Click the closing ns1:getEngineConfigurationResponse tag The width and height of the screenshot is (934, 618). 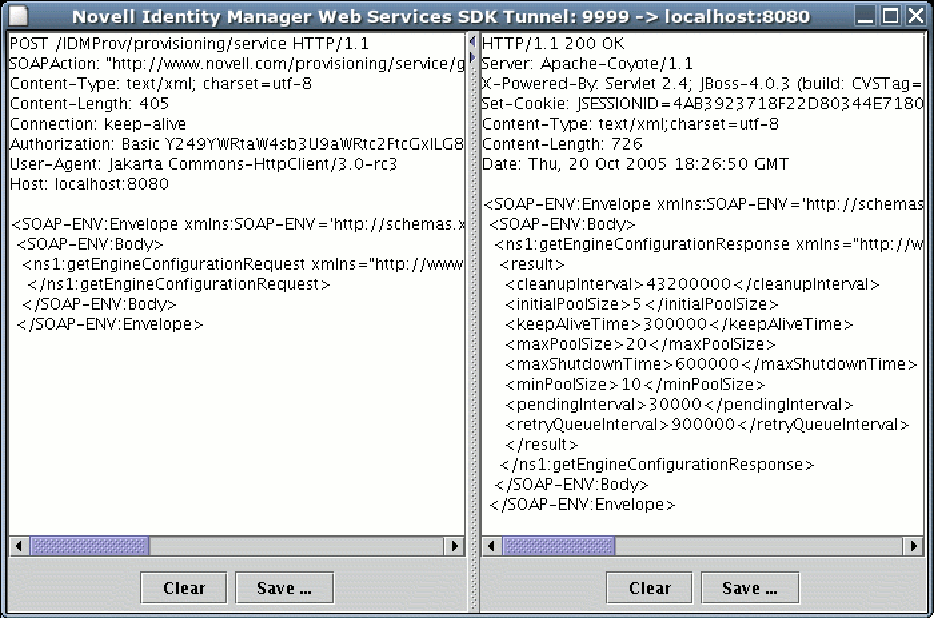(656, 464)
